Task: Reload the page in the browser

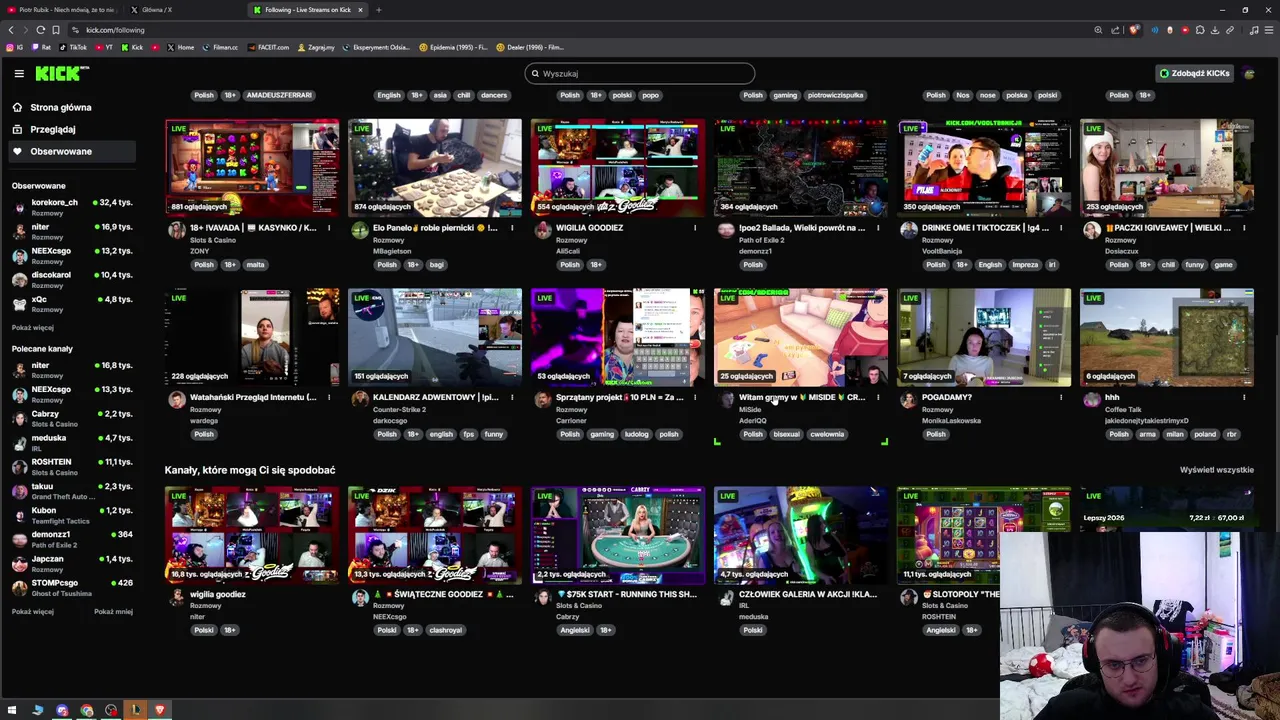Action: (40, 30)
